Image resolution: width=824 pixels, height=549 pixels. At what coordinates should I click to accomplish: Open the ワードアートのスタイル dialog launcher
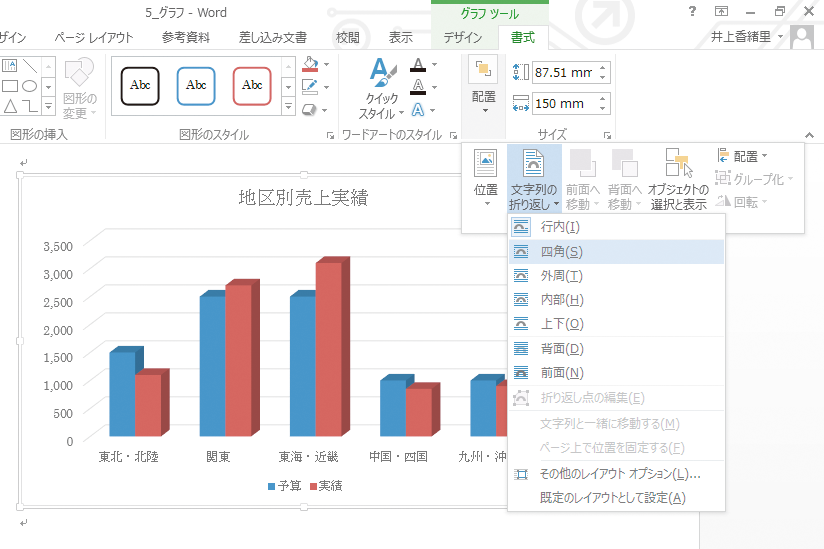tap(453, 136)
